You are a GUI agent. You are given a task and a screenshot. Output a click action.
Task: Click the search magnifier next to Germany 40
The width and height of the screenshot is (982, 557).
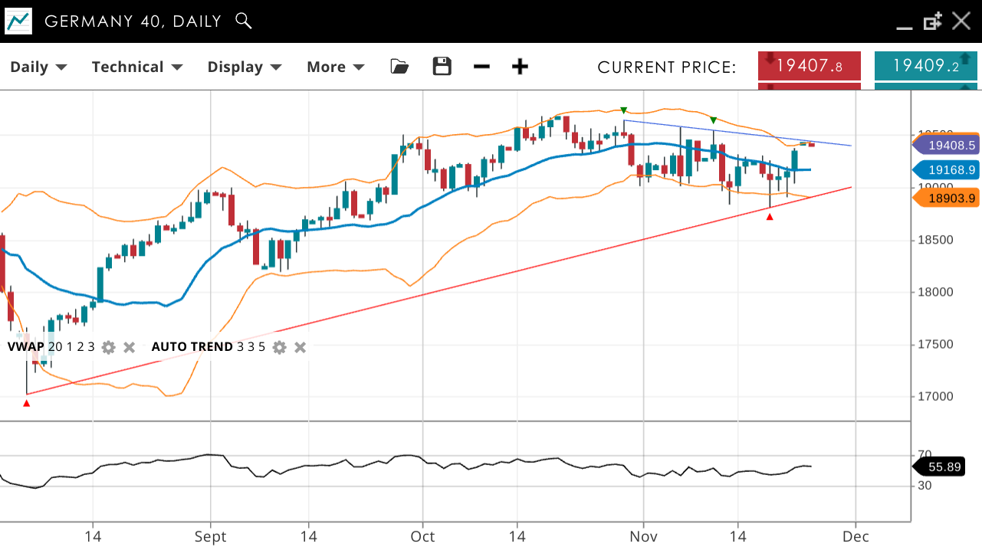click(243, 21)
